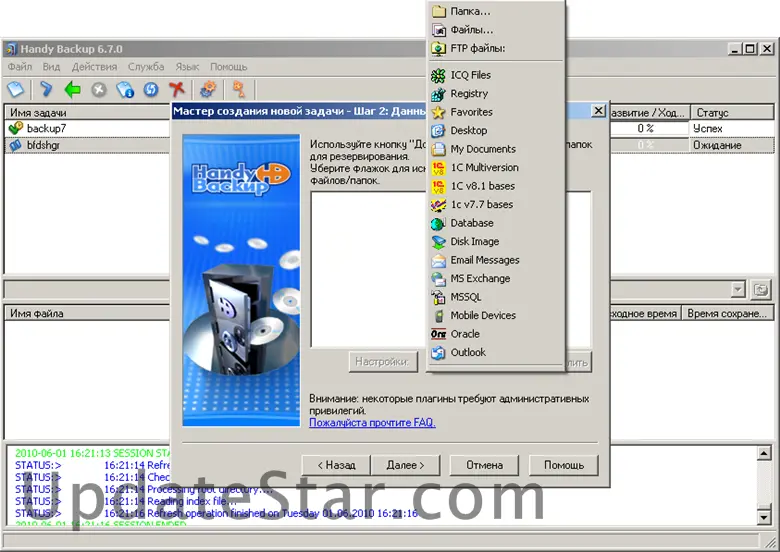Click the blue icon beside bfdshgr task
Screen dimensions: 780x552
15,145
